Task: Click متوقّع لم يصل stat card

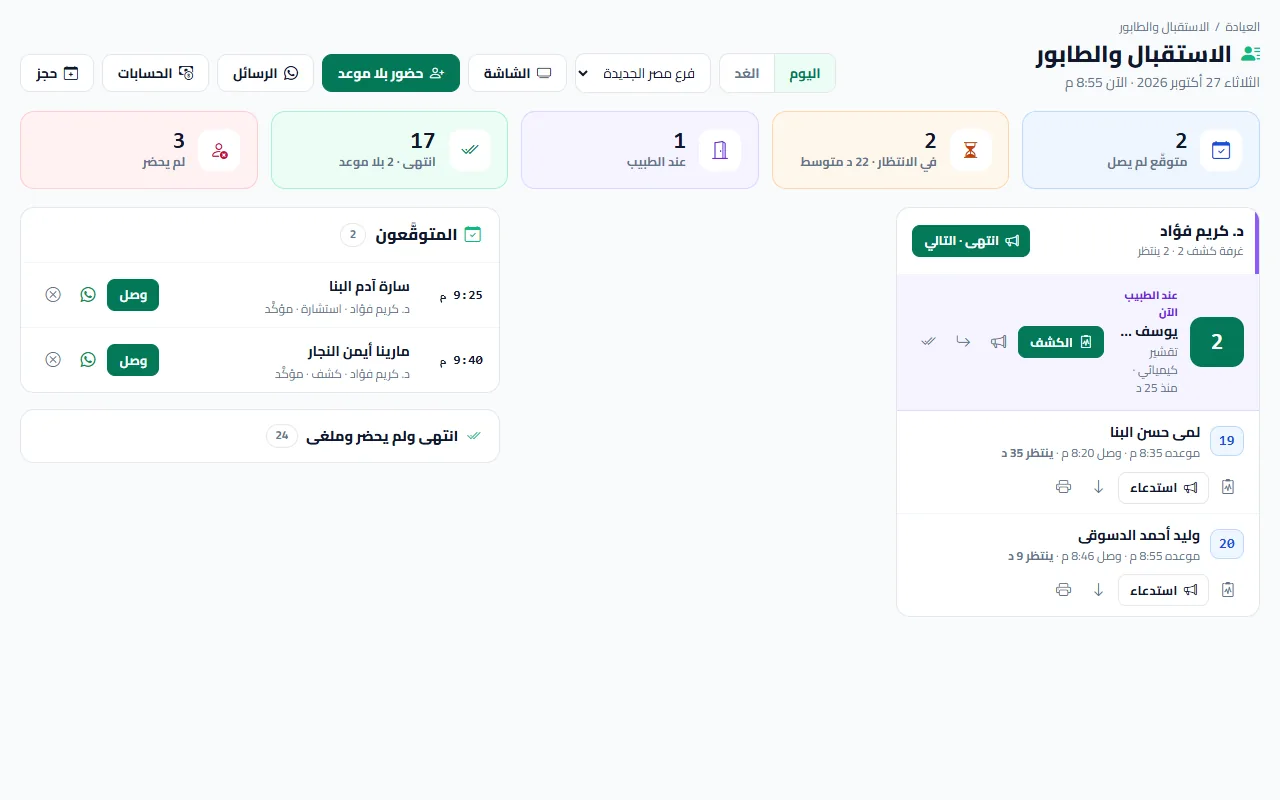Action: point(1141,150)
